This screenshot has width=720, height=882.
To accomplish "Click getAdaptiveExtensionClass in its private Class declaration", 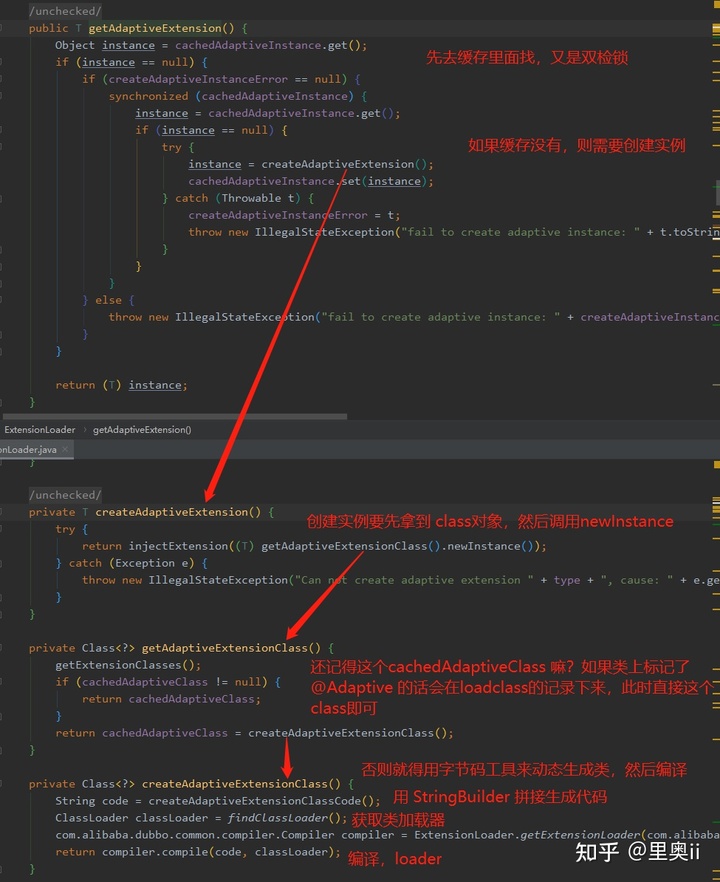I will pos(224,648).
